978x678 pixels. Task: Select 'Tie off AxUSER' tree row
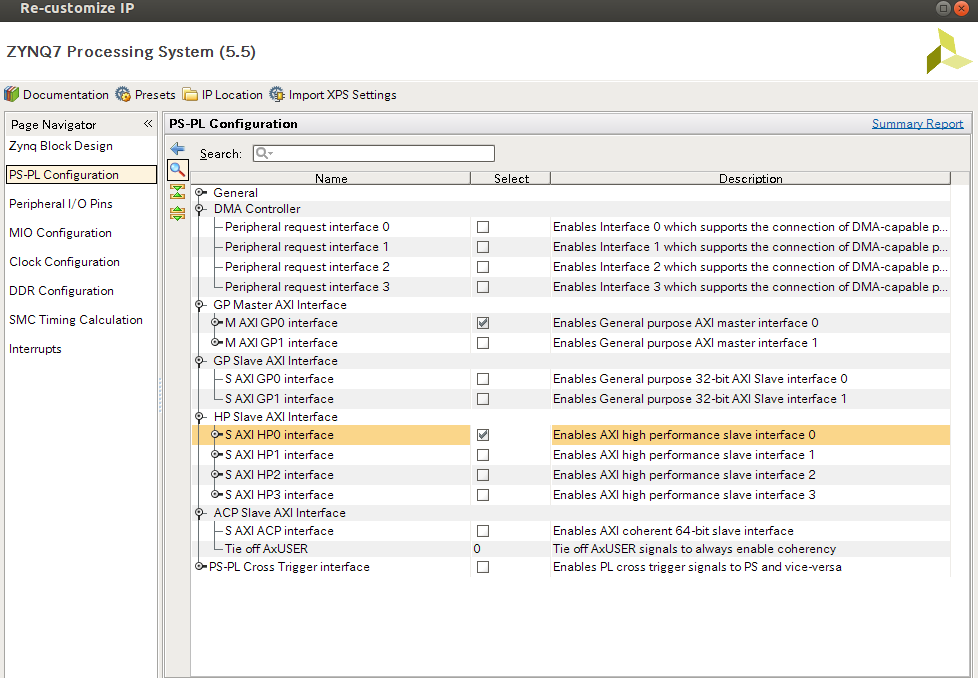click(266, 549)
